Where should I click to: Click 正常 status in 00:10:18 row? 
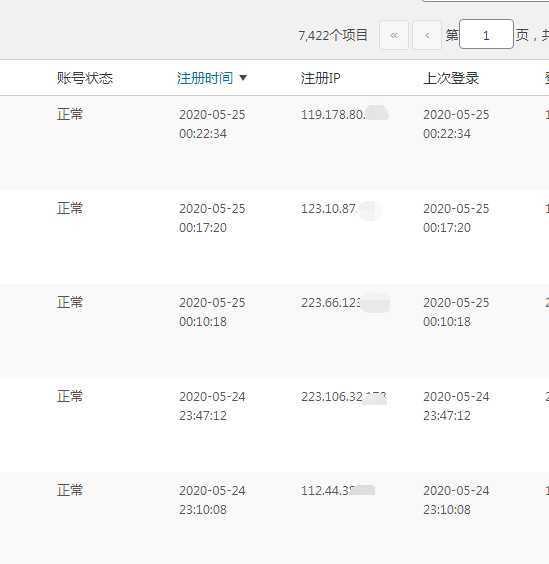coord(70,302)
